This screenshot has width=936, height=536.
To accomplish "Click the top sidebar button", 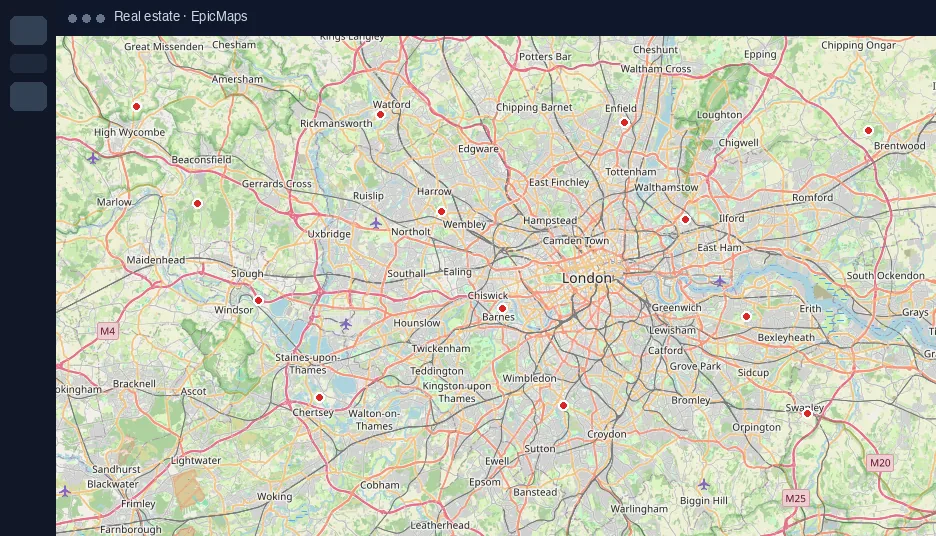I will (x=29, y=30).
